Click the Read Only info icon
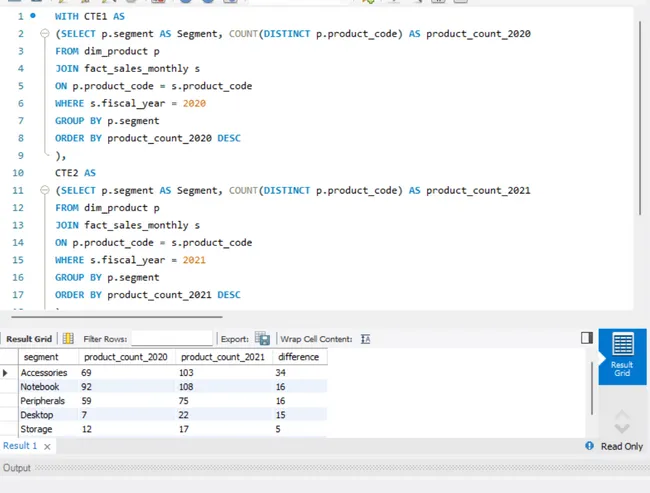This screenshot has width=650, height=493. [x=589, y=446]
